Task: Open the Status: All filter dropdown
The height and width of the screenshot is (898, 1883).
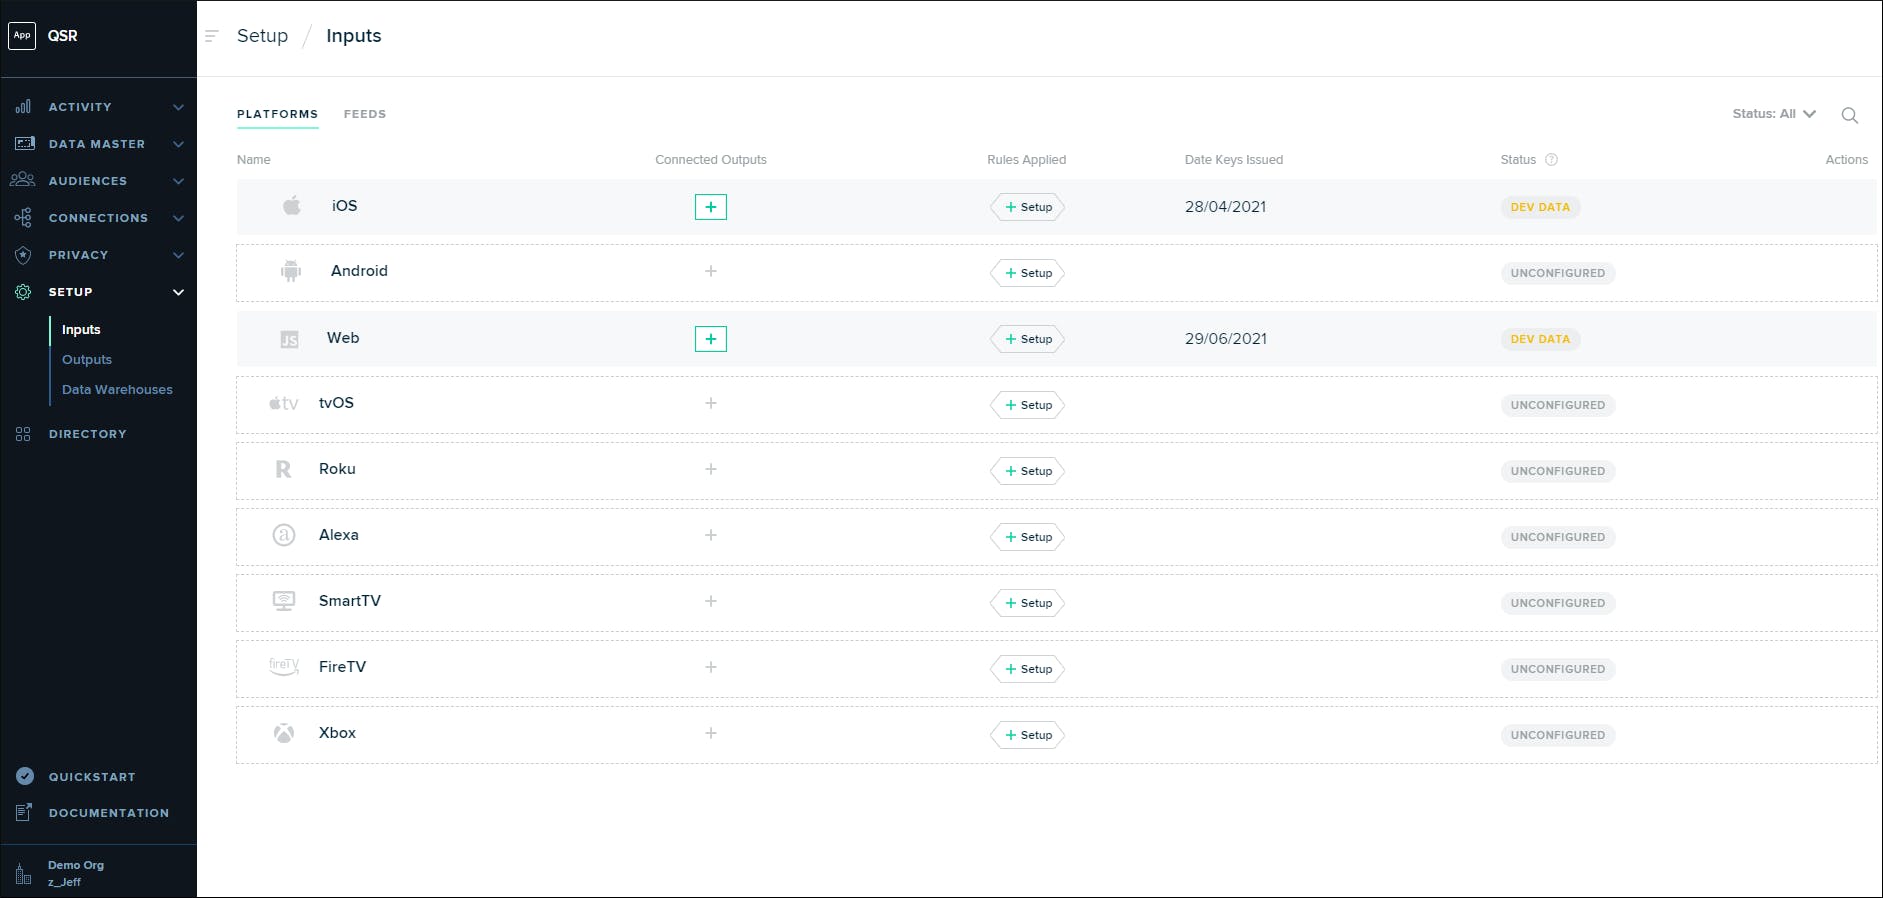Action: pos(1774,114)
